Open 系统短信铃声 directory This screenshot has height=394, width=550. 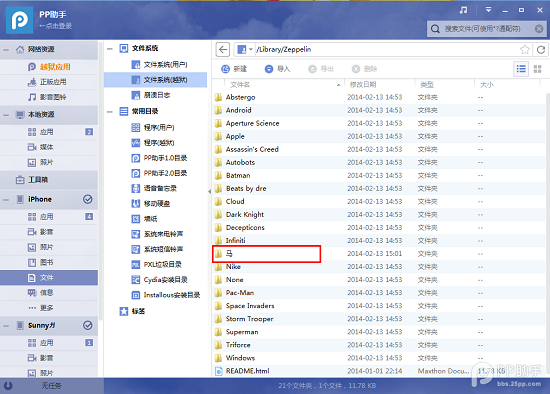pos(157,249)
